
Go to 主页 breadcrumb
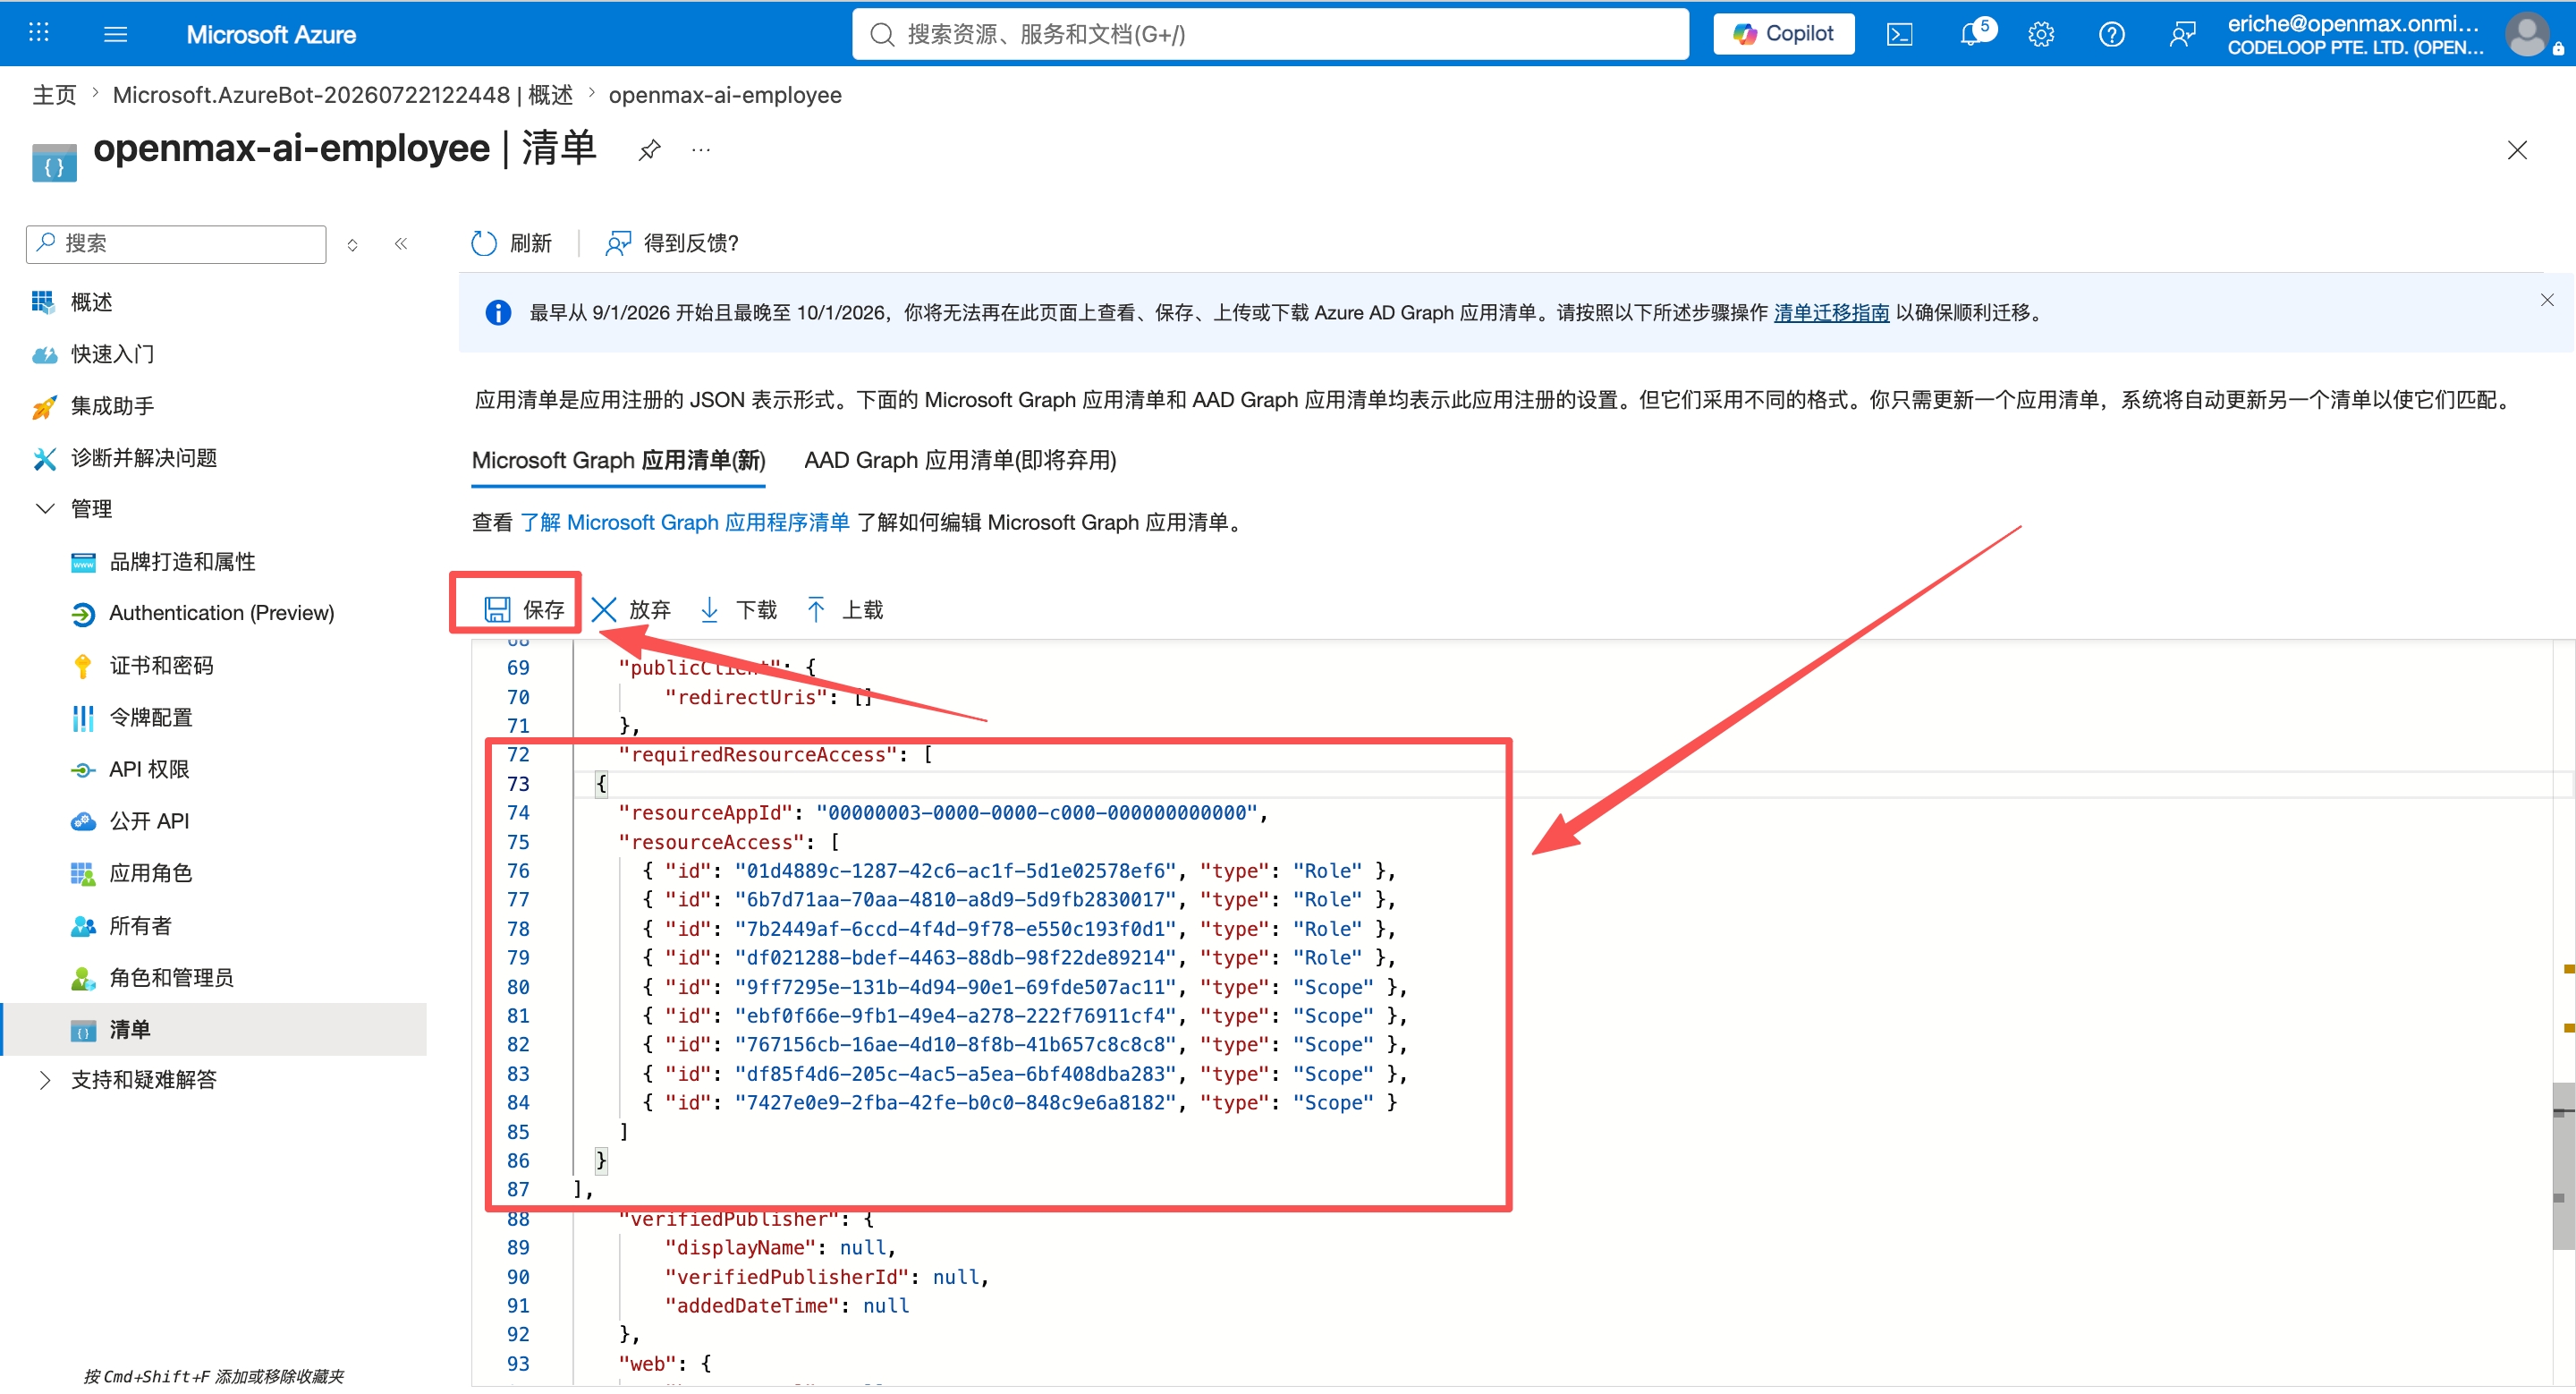pyautogui.click(x=54, y=95)
